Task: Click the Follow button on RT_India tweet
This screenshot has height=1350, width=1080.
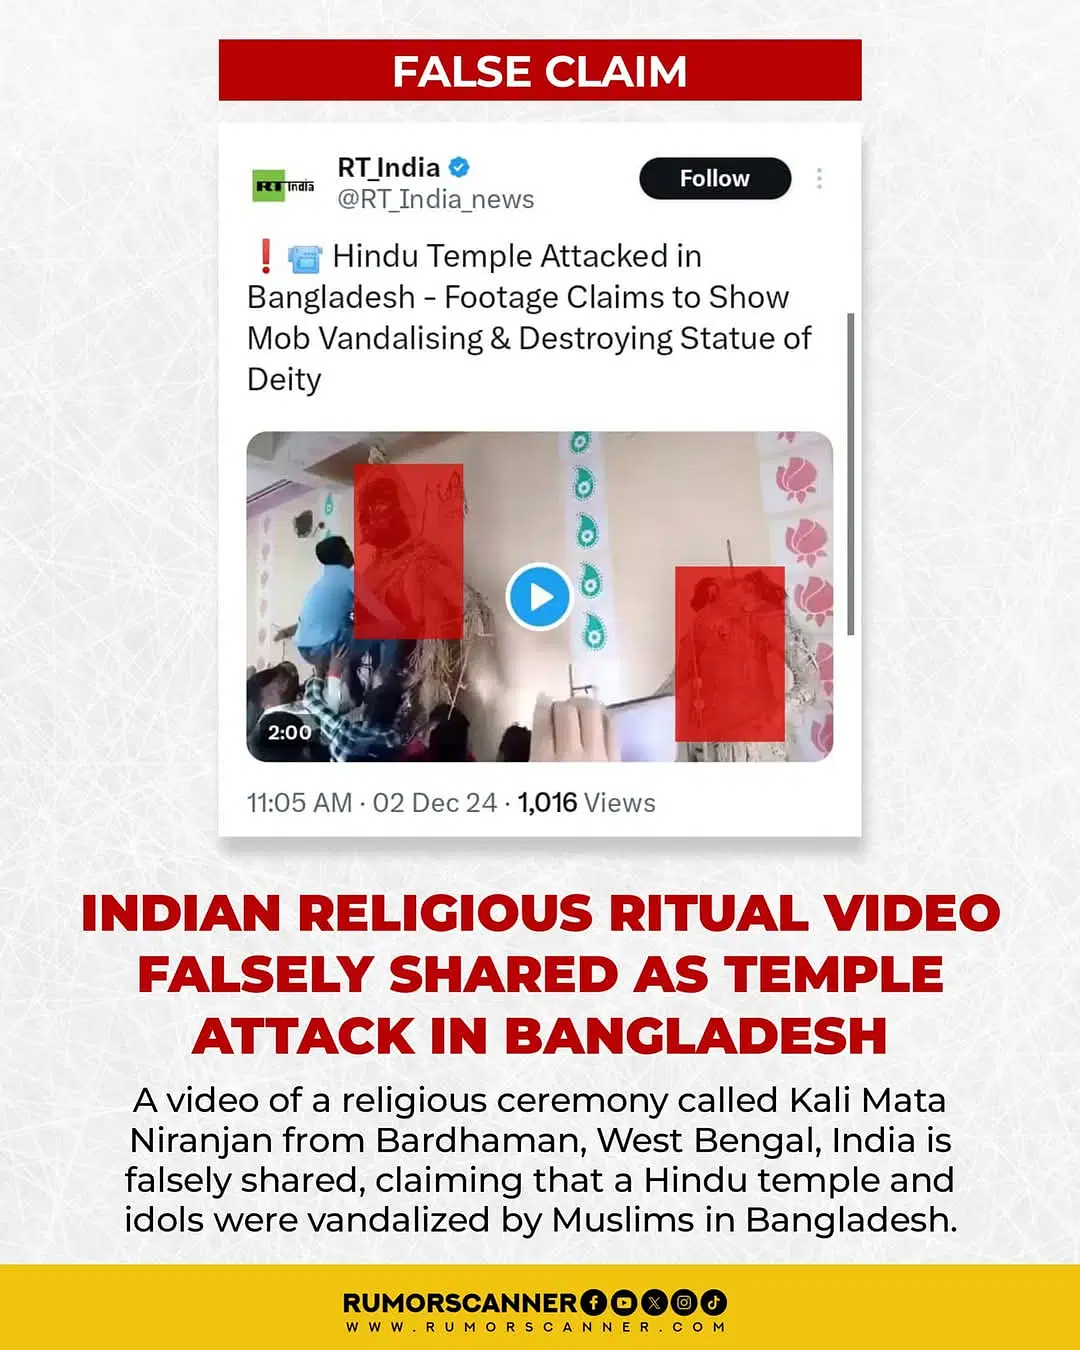Action: (715, 178)
